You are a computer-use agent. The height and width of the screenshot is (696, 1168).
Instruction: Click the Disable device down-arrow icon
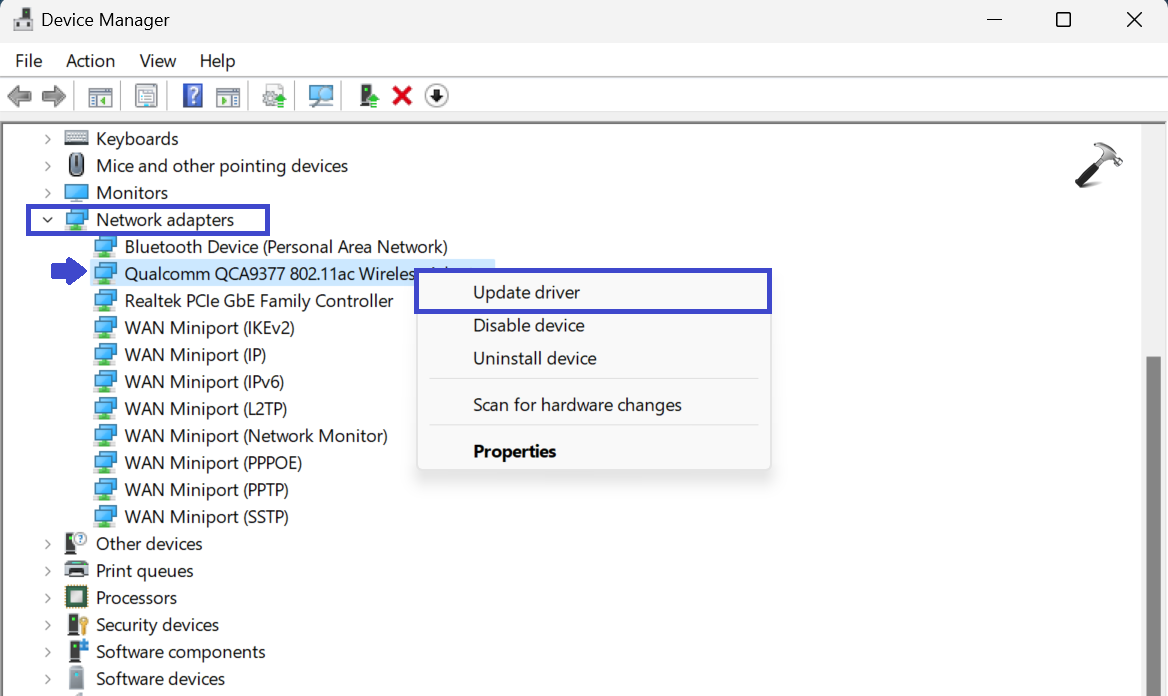pos(436,96)
